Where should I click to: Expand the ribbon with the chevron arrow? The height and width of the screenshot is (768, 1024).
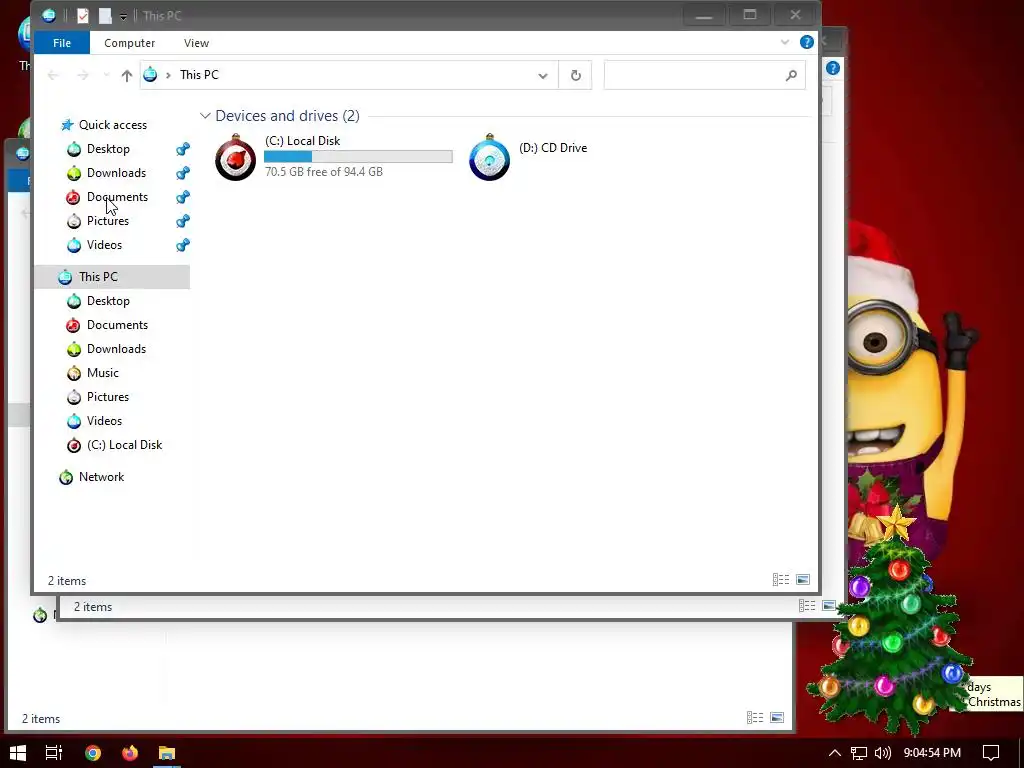[784, 42]
